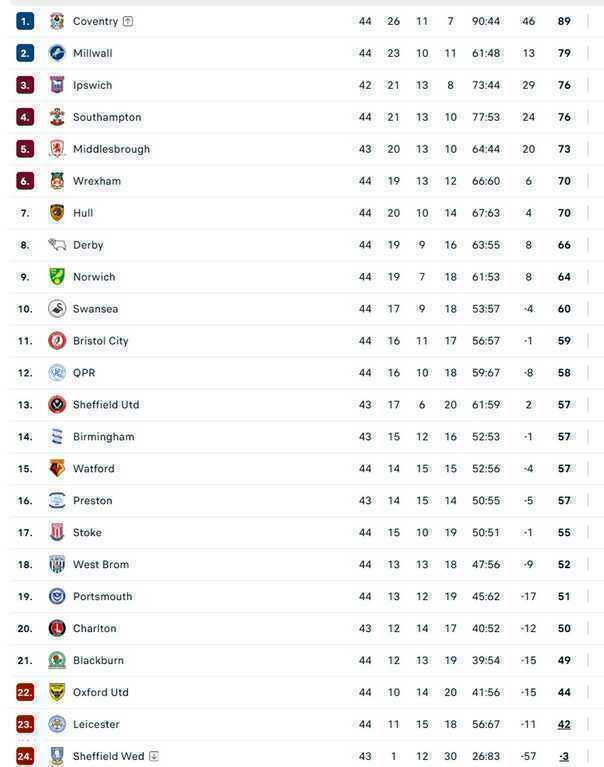Viewport: 604px width, 767px height.
Task: Select the Bristol City team name
Action: click(100, 341)
